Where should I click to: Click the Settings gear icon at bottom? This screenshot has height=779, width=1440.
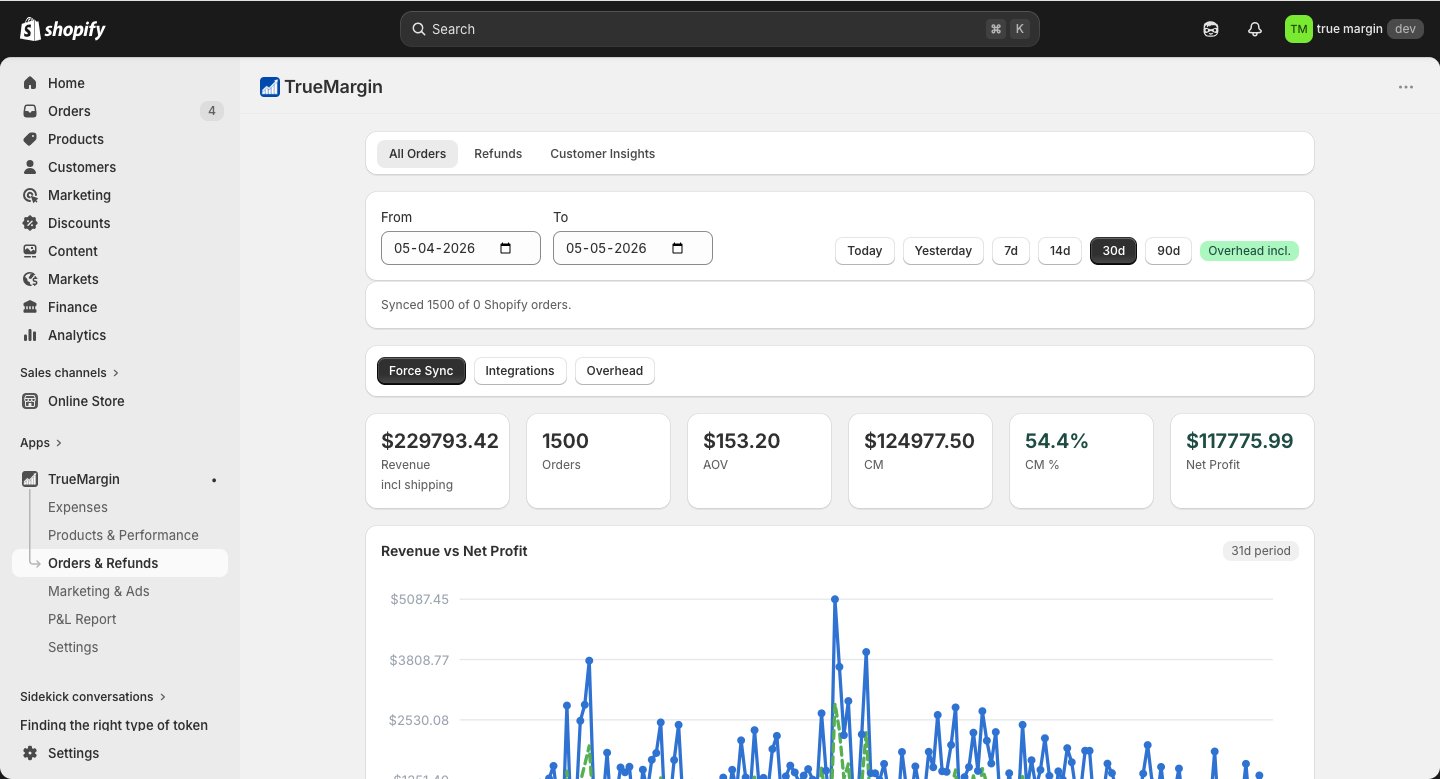[x=30, y=753]
